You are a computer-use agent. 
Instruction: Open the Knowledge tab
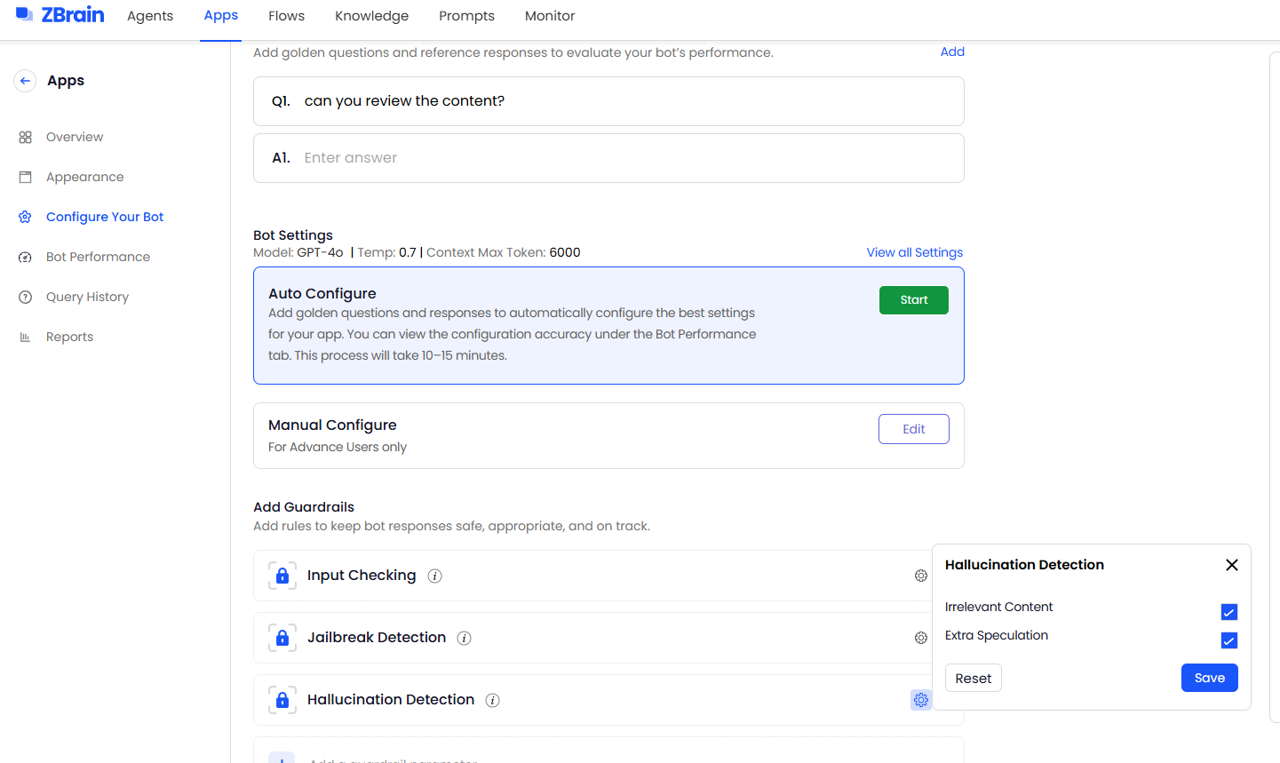[x=371, y=16]
